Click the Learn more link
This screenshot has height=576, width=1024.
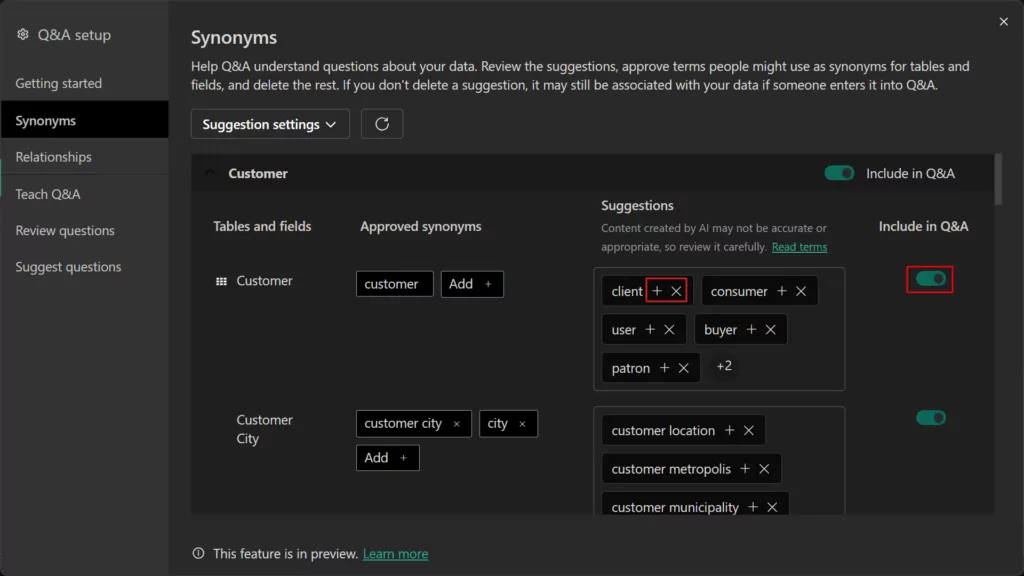pyautogui.click(x=395, y=553)
